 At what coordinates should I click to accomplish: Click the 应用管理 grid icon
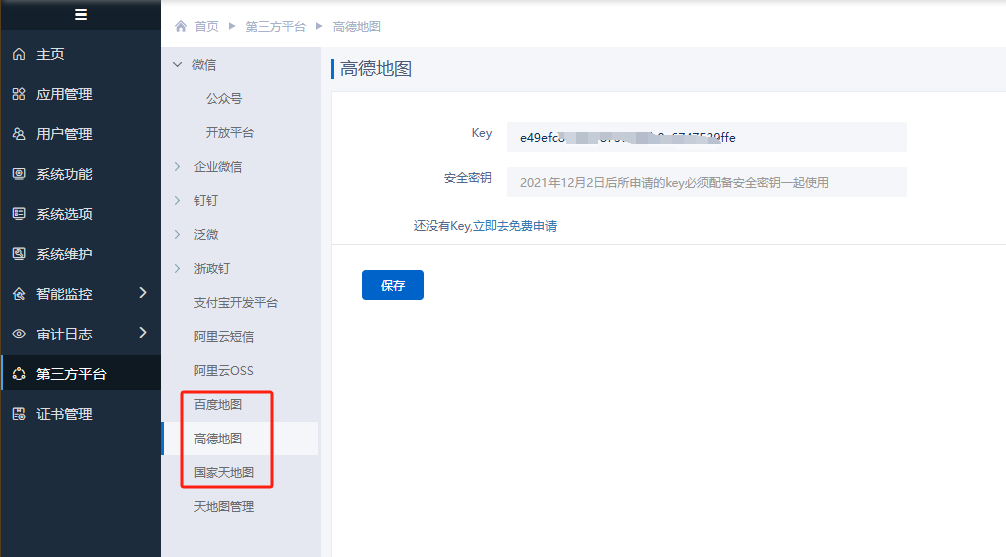pos(19,94)
